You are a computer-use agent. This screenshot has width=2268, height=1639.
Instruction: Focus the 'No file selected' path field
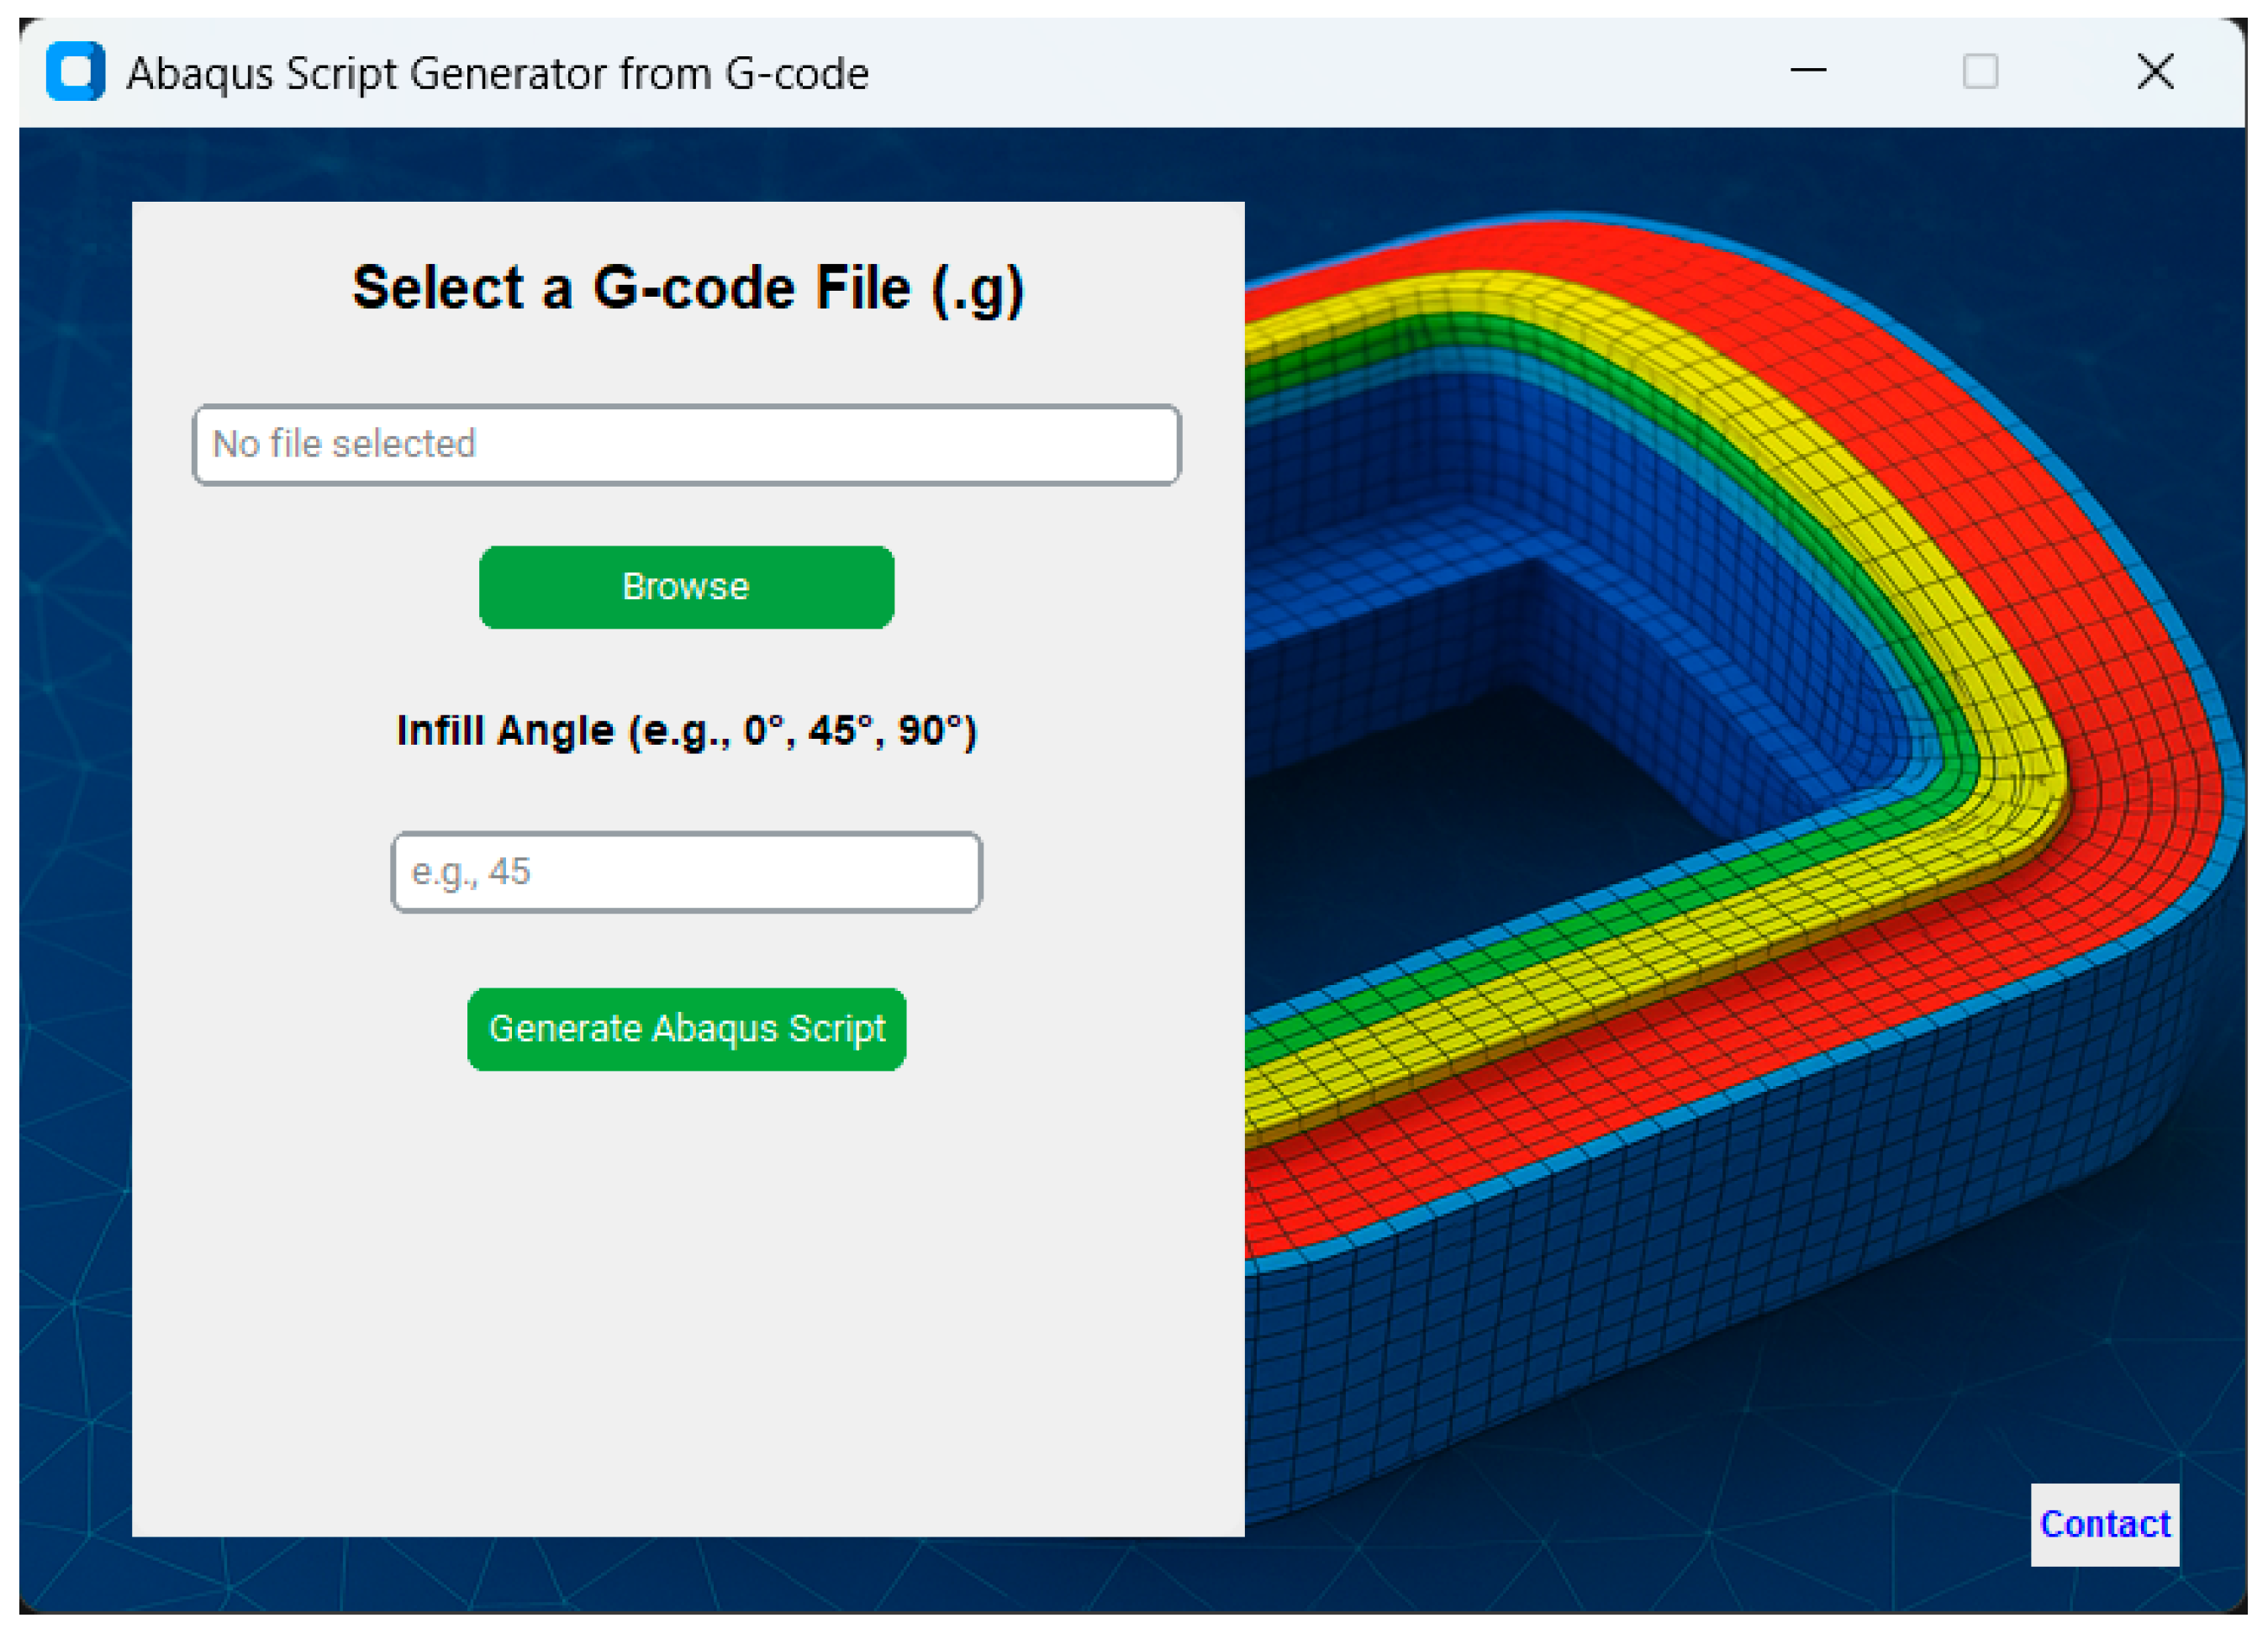coord(686,445)
